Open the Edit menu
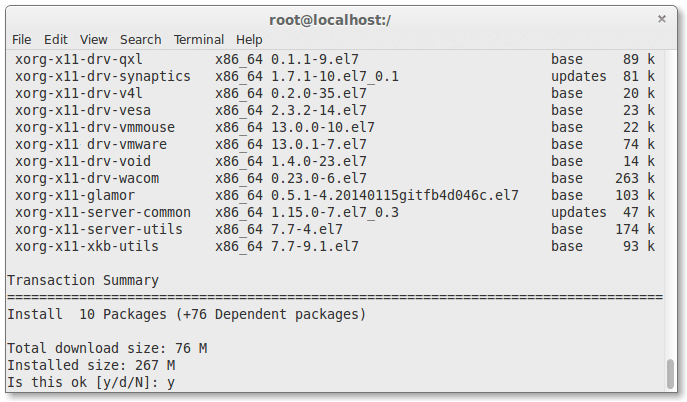The image size is (687, 402). click(55, 40)
